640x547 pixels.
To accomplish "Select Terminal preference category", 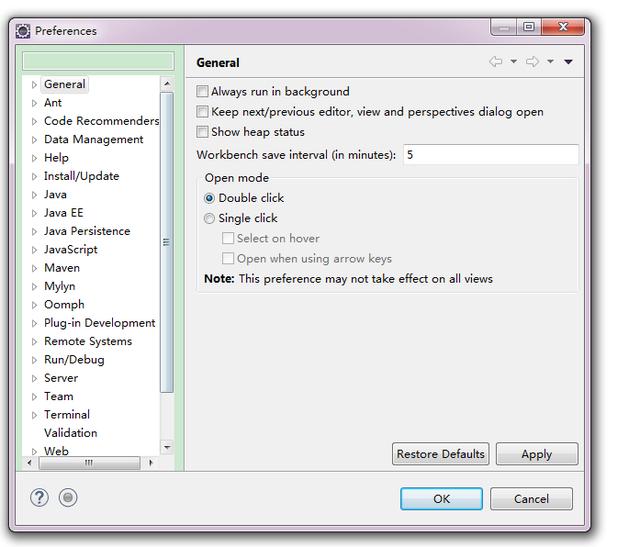I will (67, 415).
